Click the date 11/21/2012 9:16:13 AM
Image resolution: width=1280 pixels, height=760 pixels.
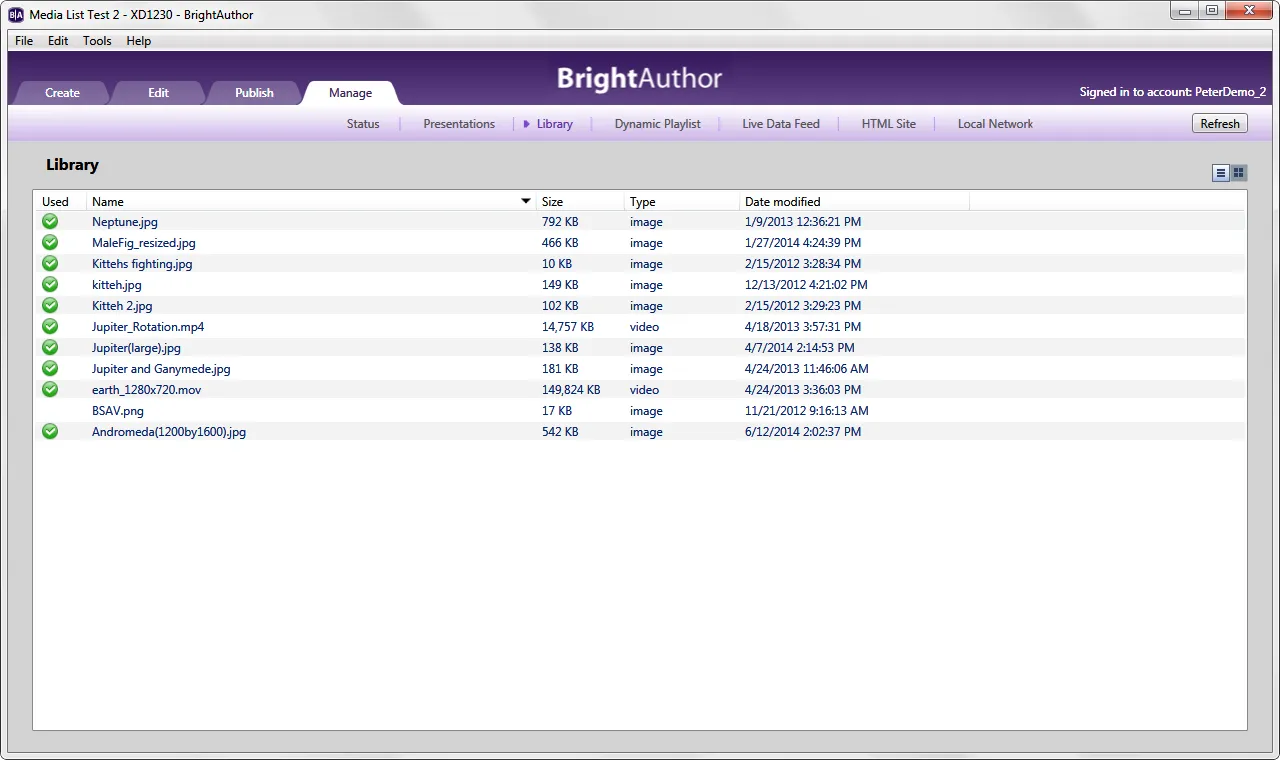tap(807, 411)
